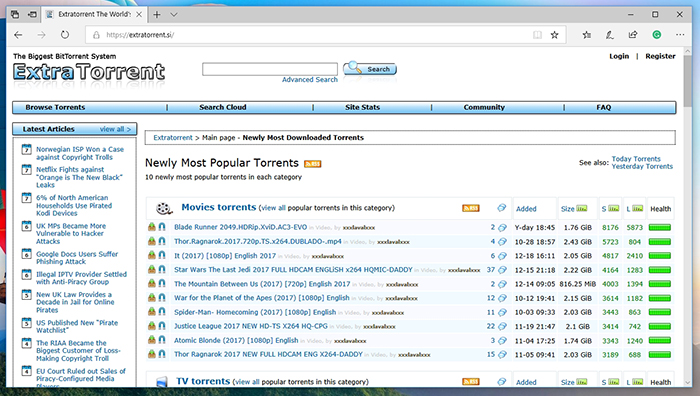Click RSS icon in Movies torrents header

(471, 208)
